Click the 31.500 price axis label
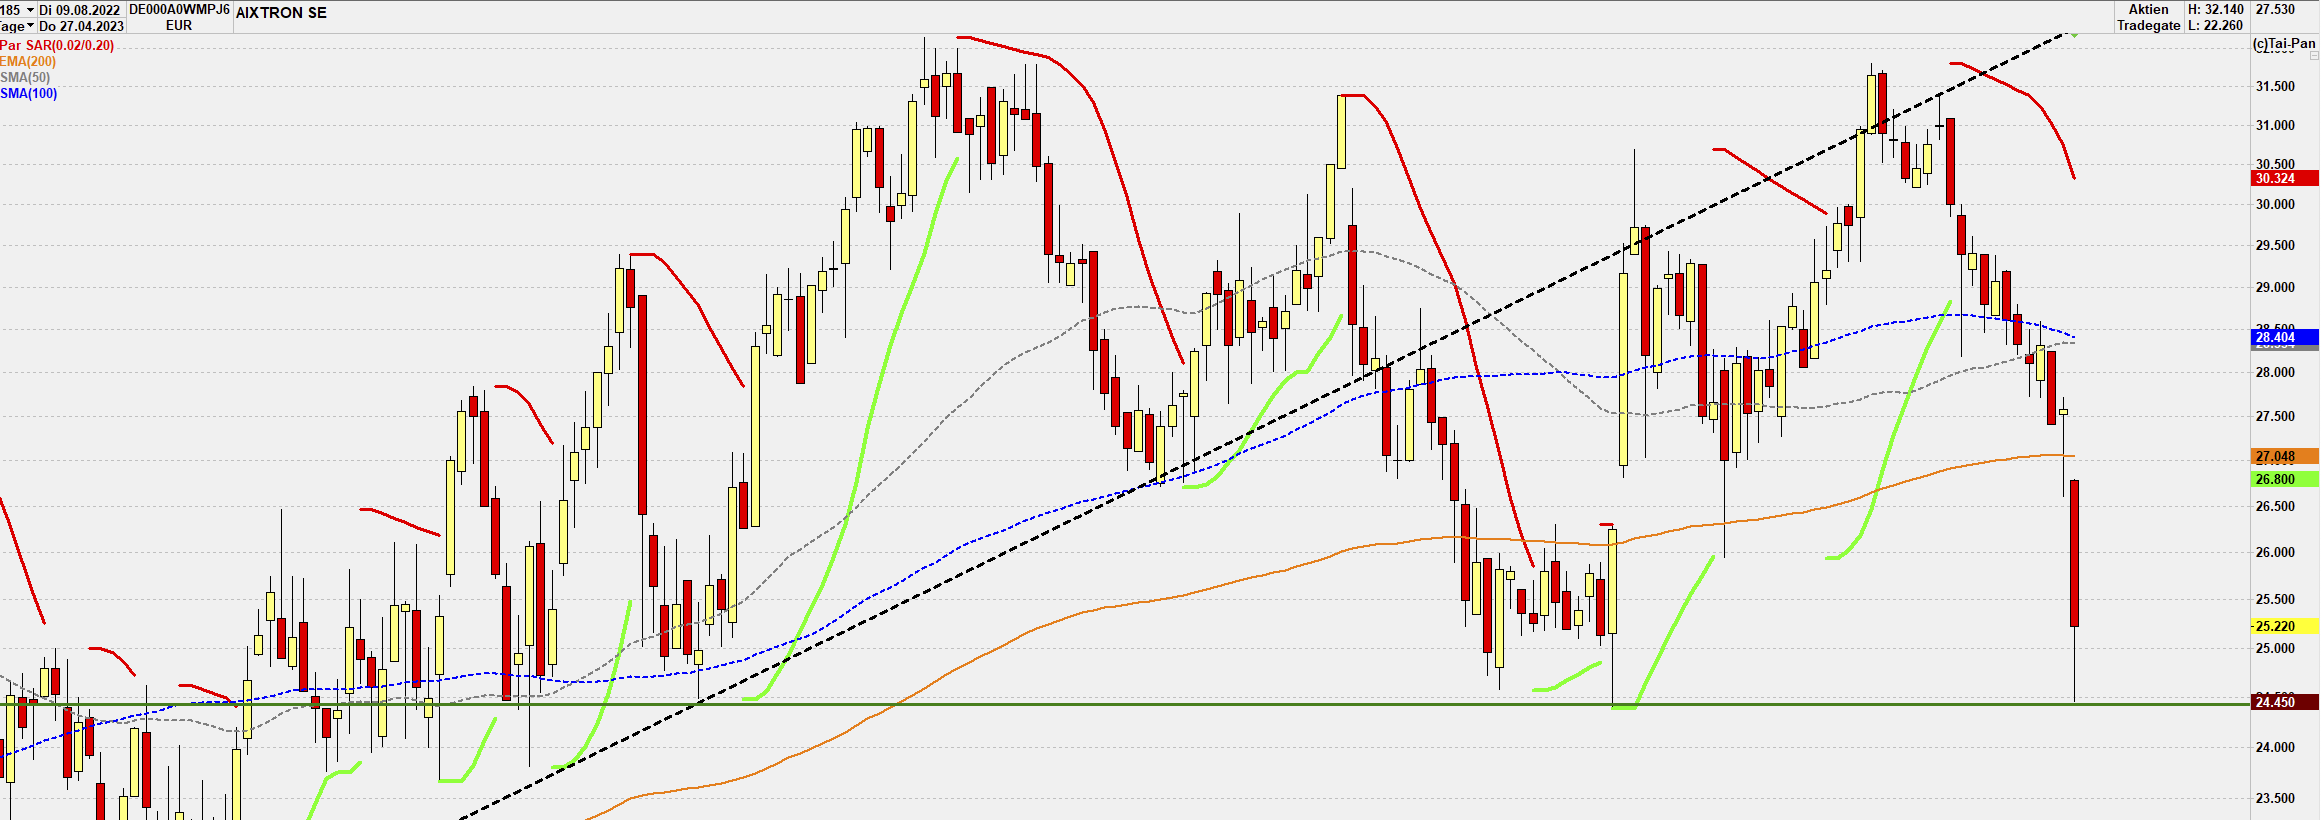Screen dimensions: 2321x820 tap(2275, 87)
